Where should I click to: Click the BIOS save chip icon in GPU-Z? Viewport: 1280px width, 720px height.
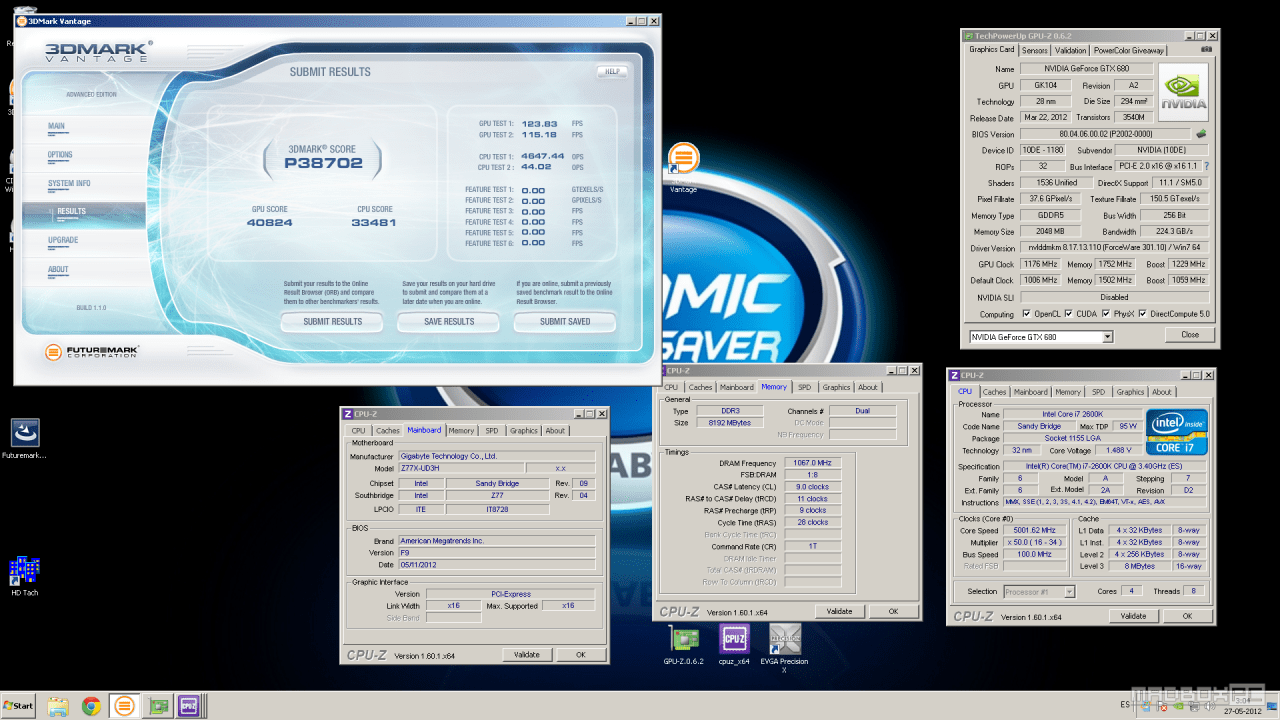click(1201, 133)
